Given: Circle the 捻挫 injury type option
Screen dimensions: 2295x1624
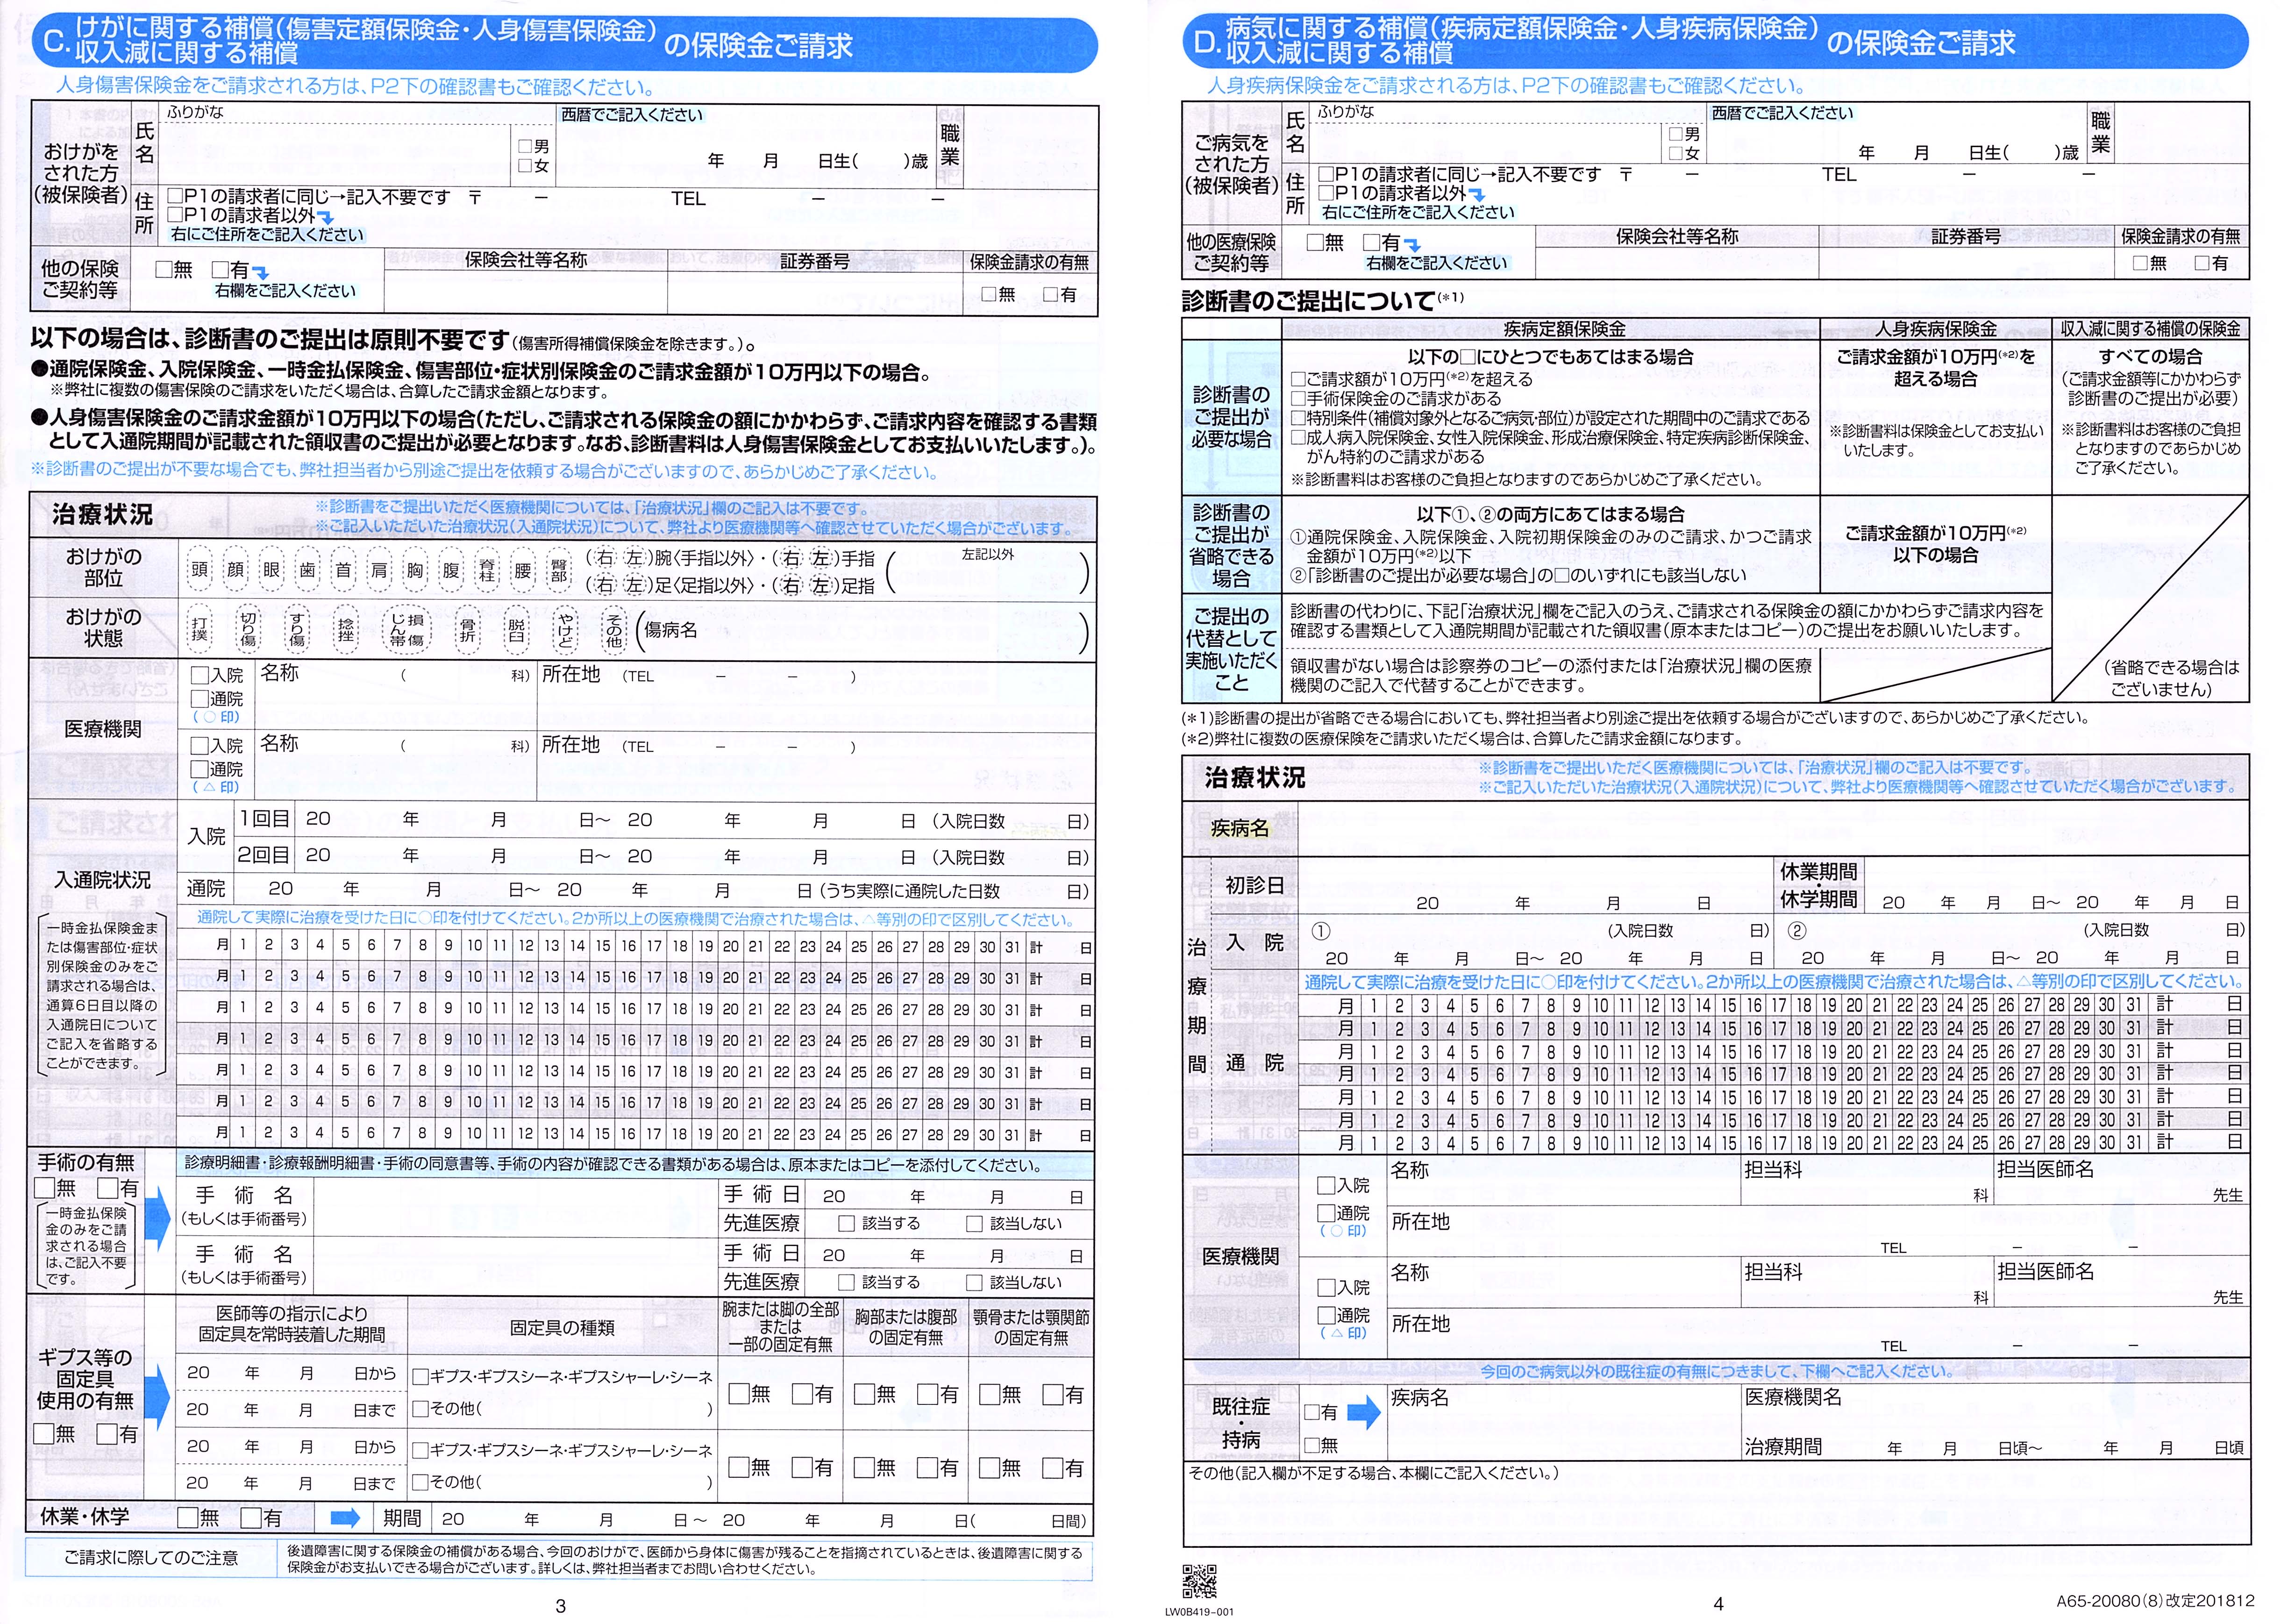Looking at the screenshot, I should [x=346, y=630].
